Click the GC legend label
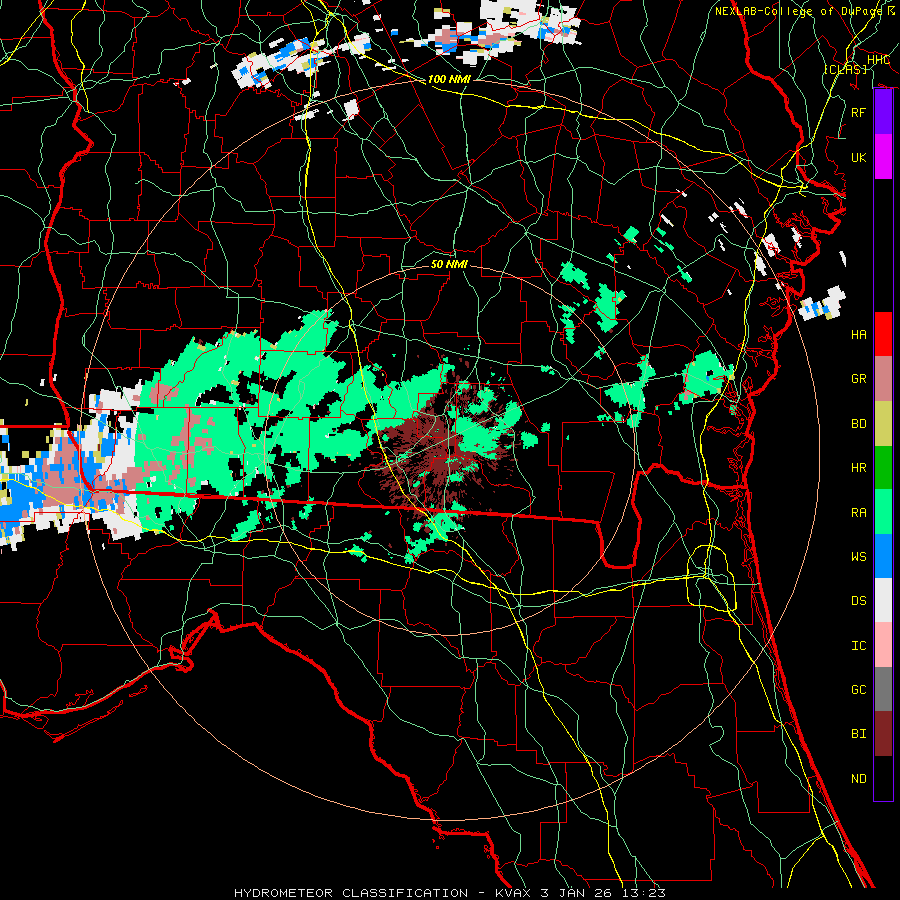Viewport: 900px width, 900px height. [859, 689]
